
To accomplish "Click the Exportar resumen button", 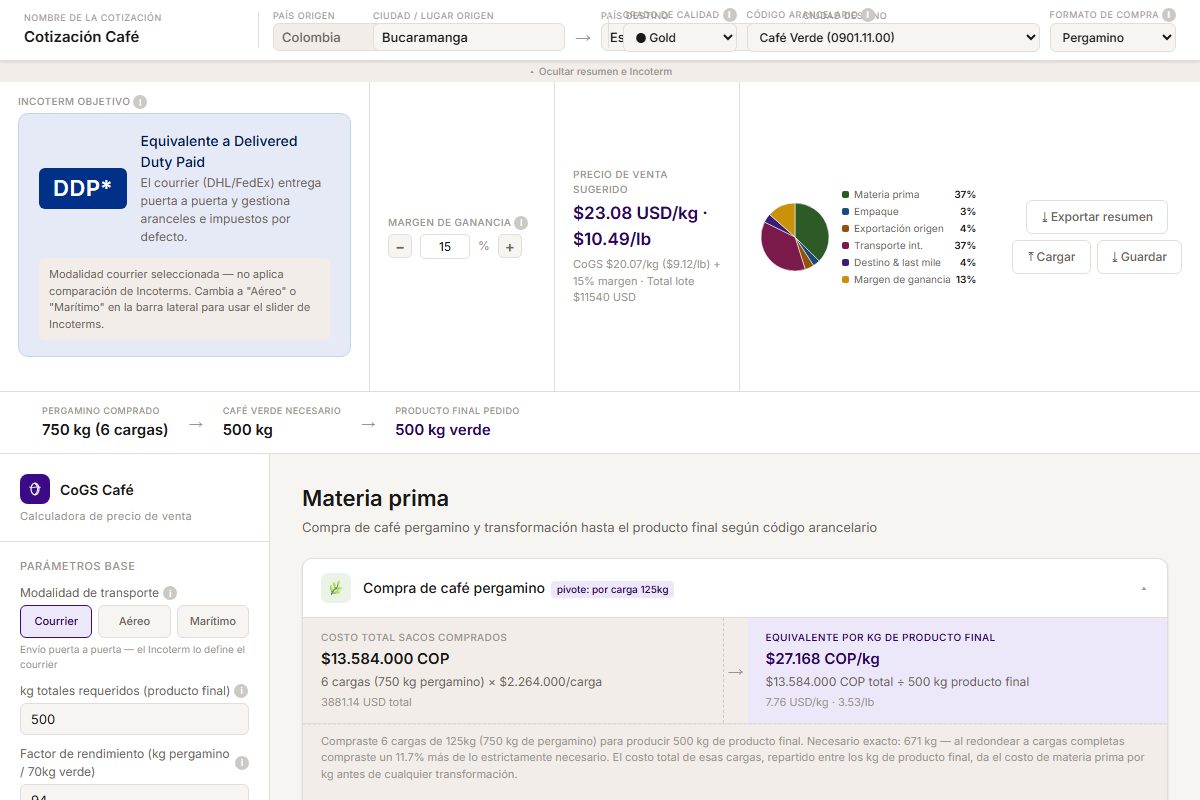I will [1097, 217].
